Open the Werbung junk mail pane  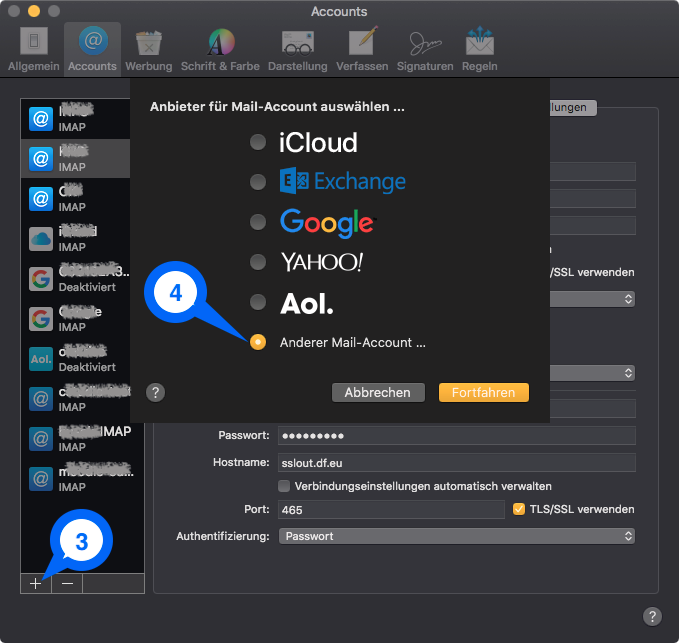pyautogui.click(x=149, y=49)
